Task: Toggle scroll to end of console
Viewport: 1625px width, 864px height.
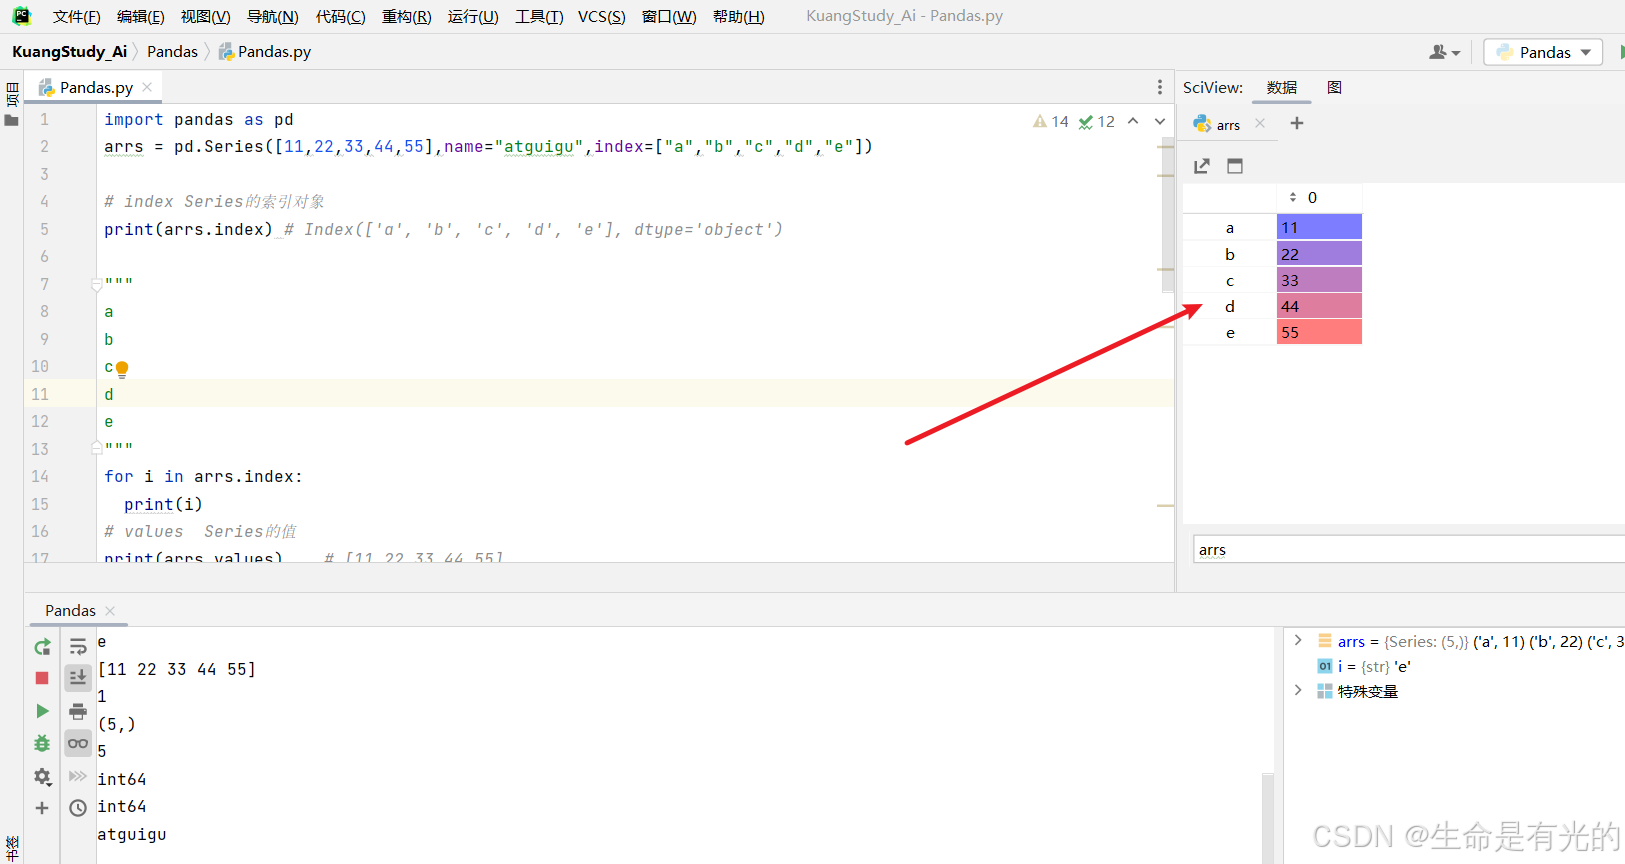Action: click(x=78, y=678)
